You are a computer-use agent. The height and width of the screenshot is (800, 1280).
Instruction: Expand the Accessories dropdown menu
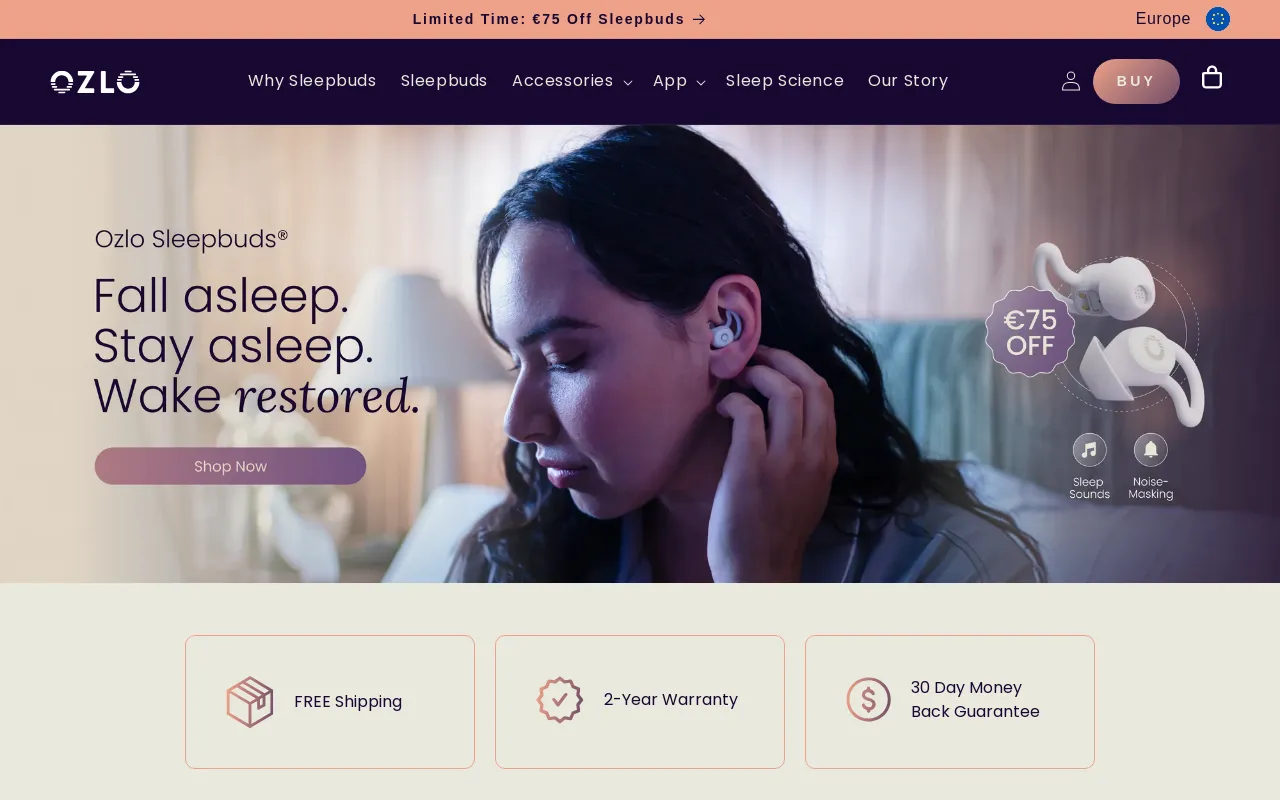point(572,81)
